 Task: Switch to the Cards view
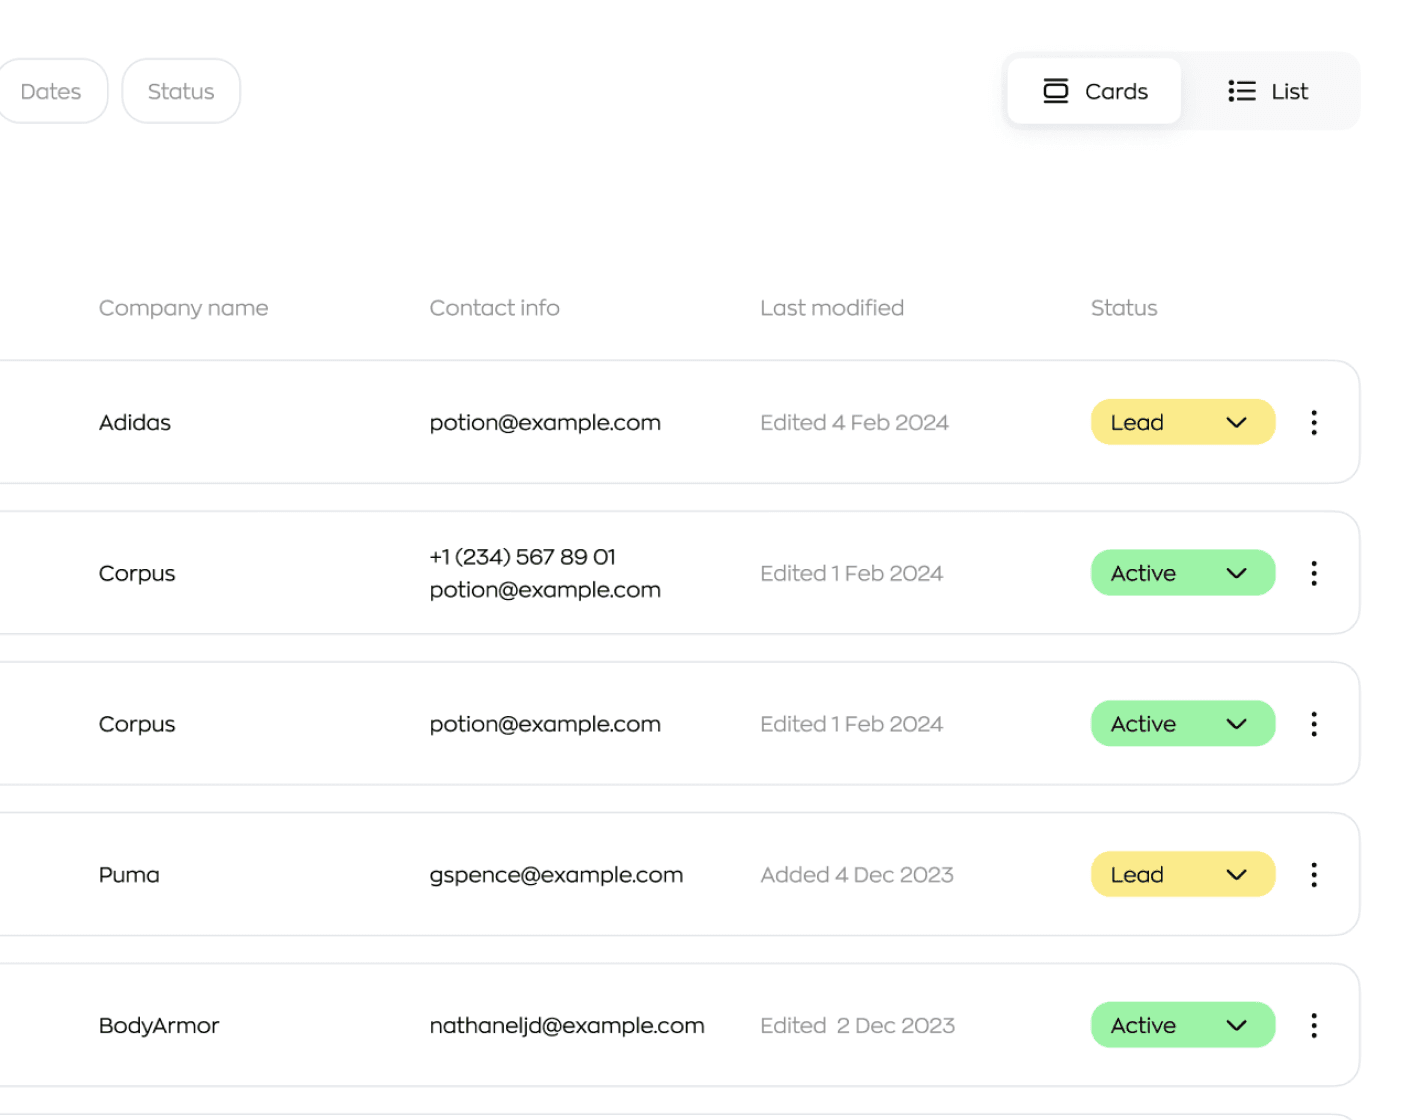[x=1094, y=91]
